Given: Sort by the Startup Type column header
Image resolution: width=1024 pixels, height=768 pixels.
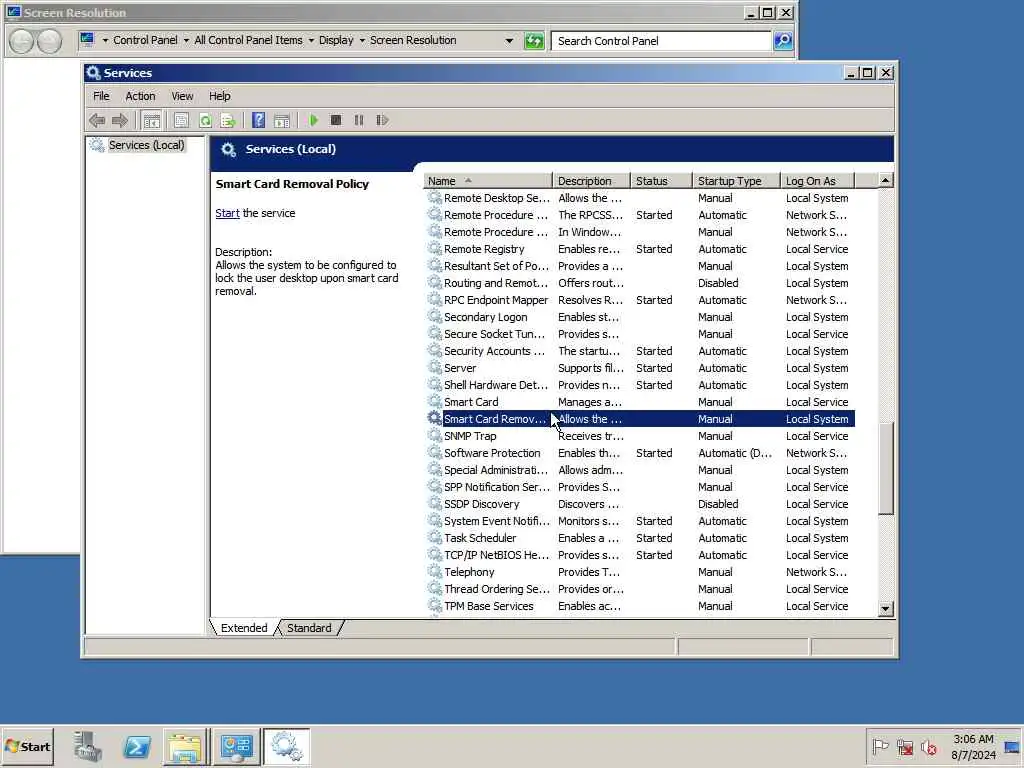Looking at the screenshot, I should point(736,181).
